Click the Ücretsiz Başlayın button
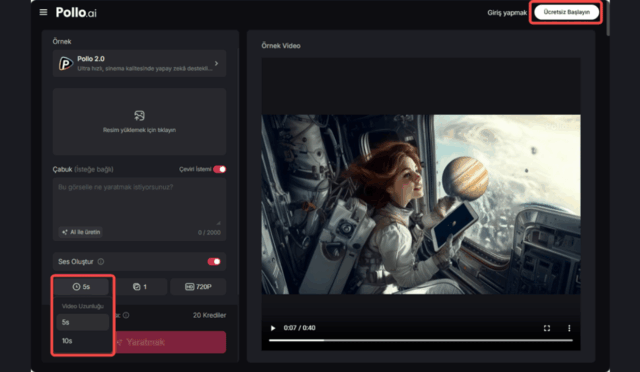 567,12
